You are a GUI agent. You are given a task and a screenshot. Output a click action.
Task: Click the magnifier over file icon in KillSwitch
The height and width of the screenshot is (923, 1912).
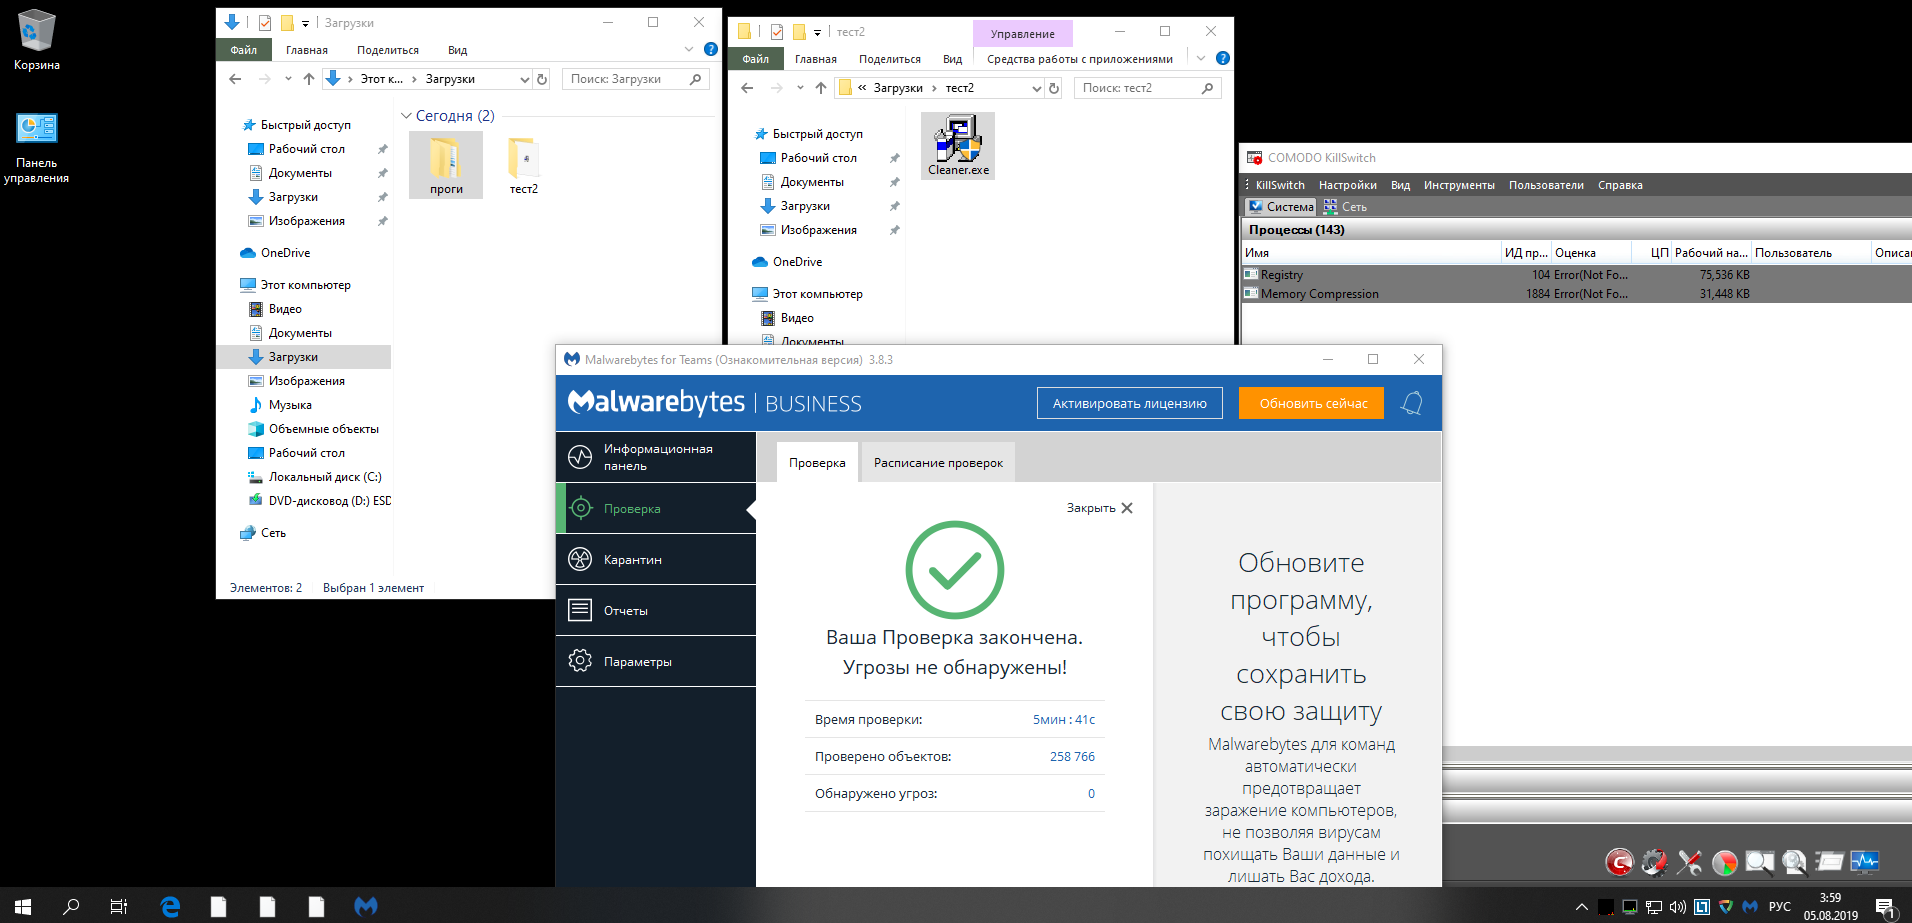1795,861
